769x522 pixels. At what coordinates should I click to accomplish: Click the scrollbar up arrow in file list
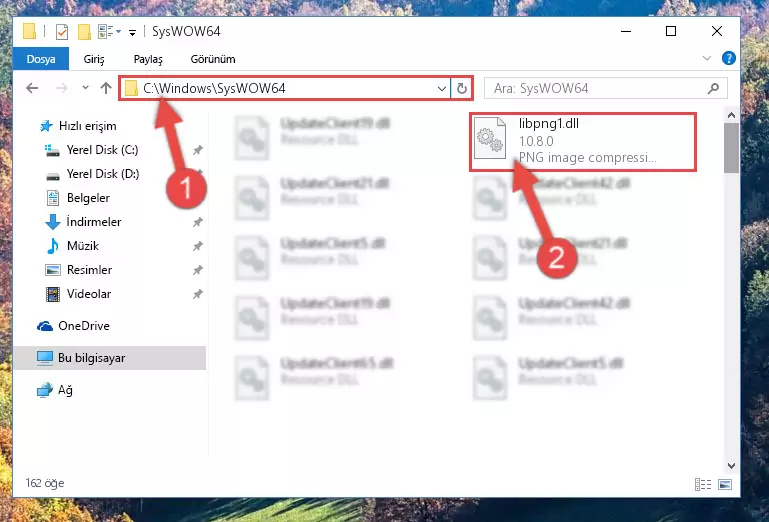(x=731, y=116)
